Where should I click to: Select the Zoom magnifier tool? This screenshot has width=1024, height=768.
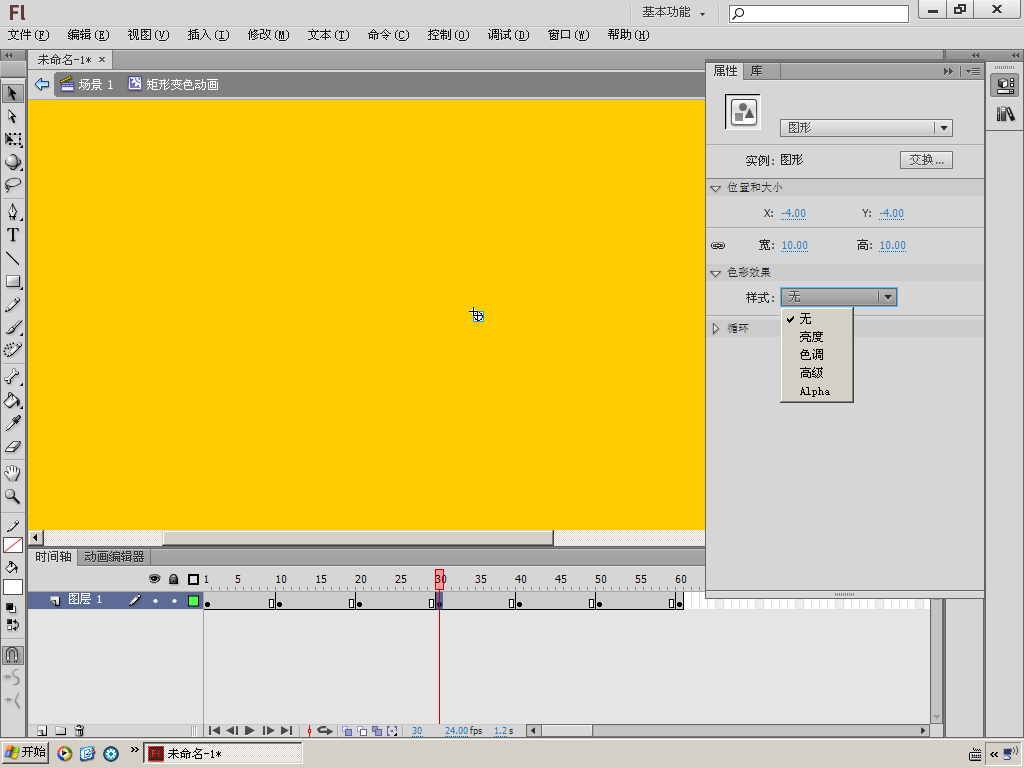(13, 496)
